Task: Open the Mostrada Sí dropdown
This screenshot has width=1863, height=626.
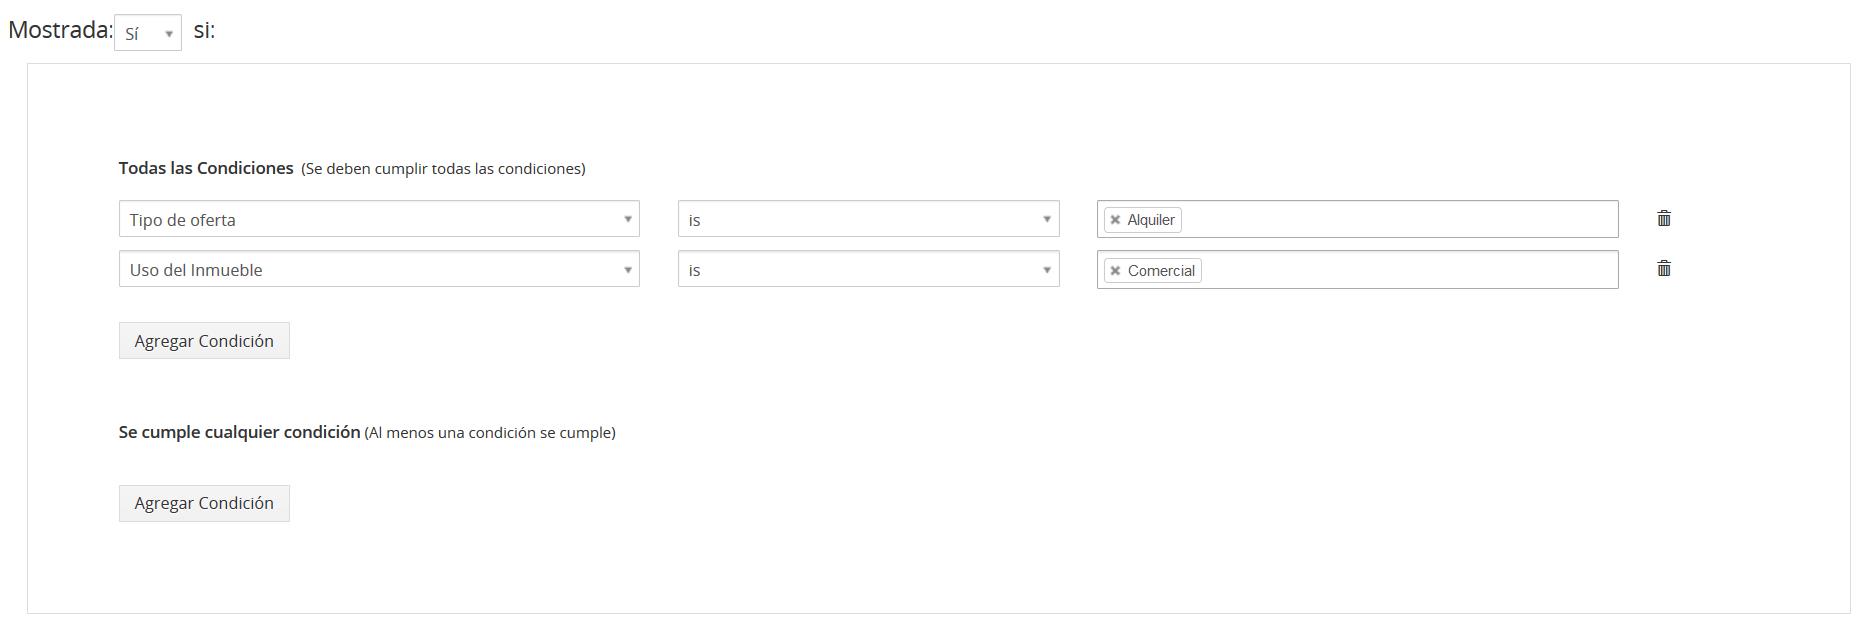Action: (x=148, y=33)
